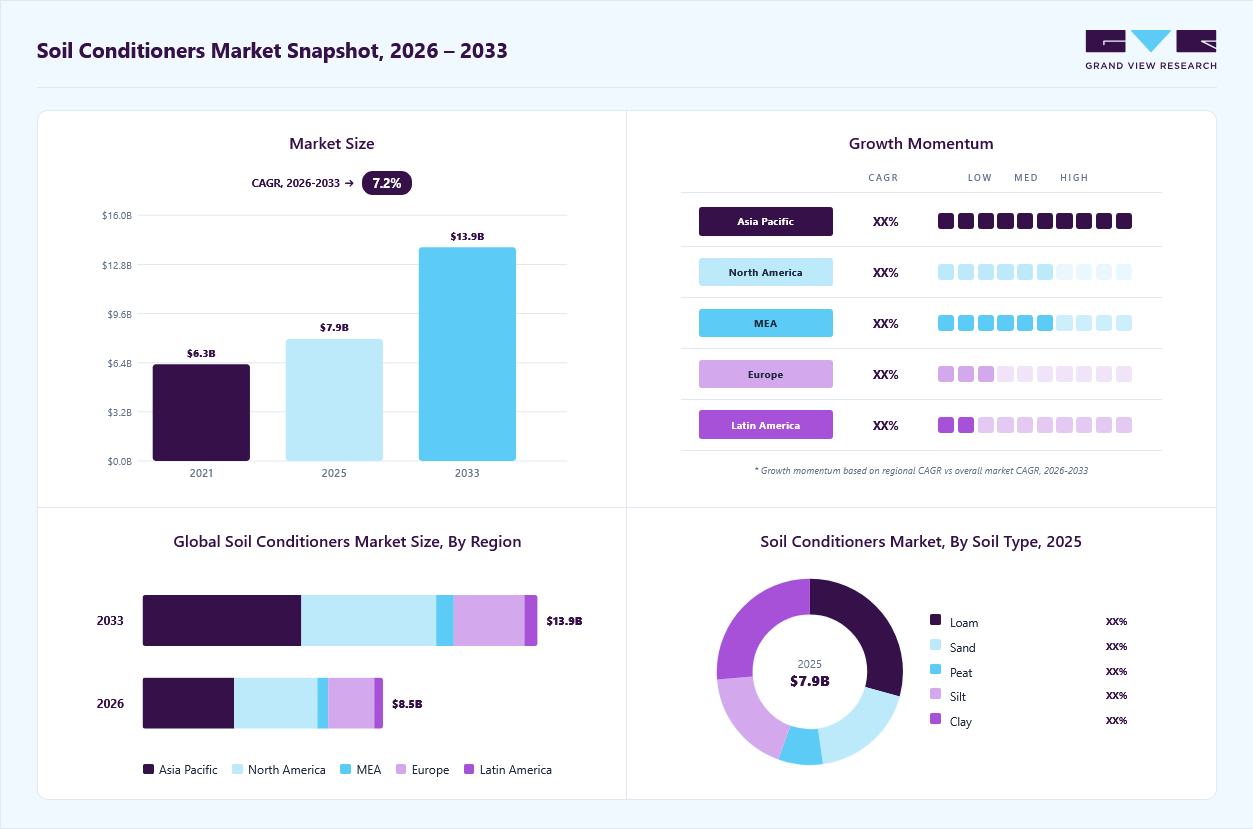Click the Latin America region label
The image size is (1253, 829).
[766, 425]
